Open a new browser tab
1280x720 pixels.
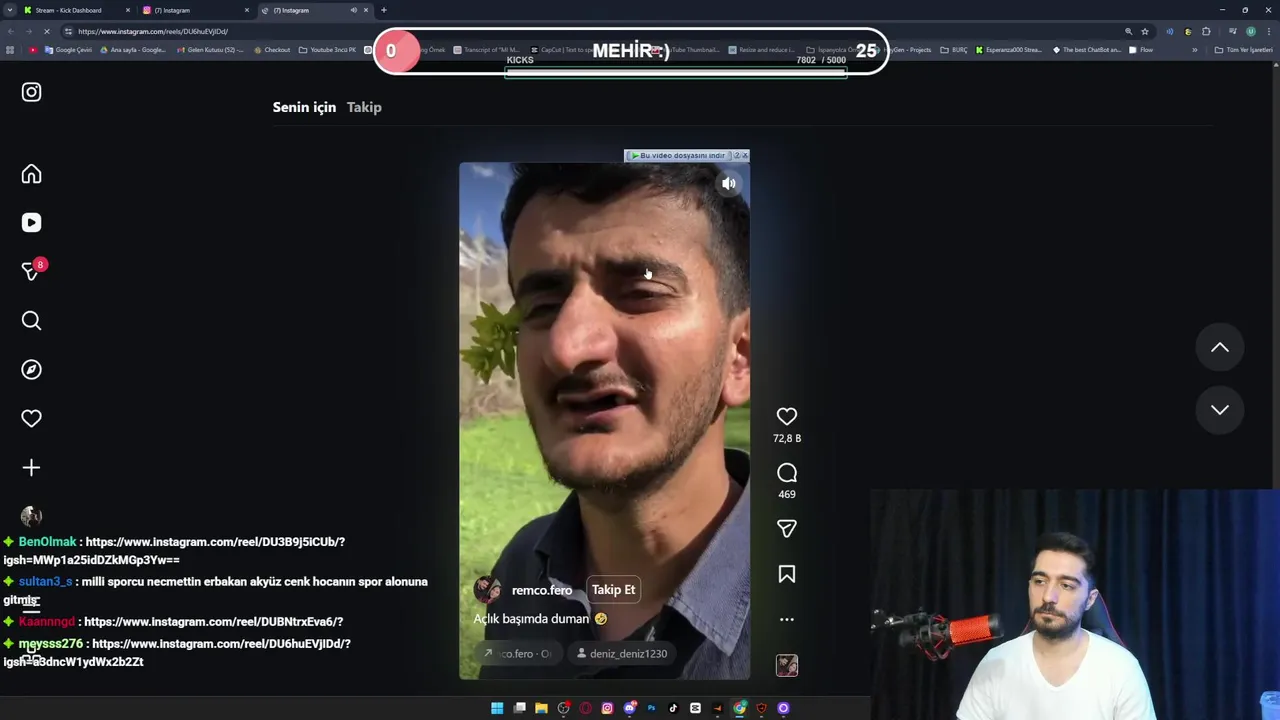[x=384, y=10]
